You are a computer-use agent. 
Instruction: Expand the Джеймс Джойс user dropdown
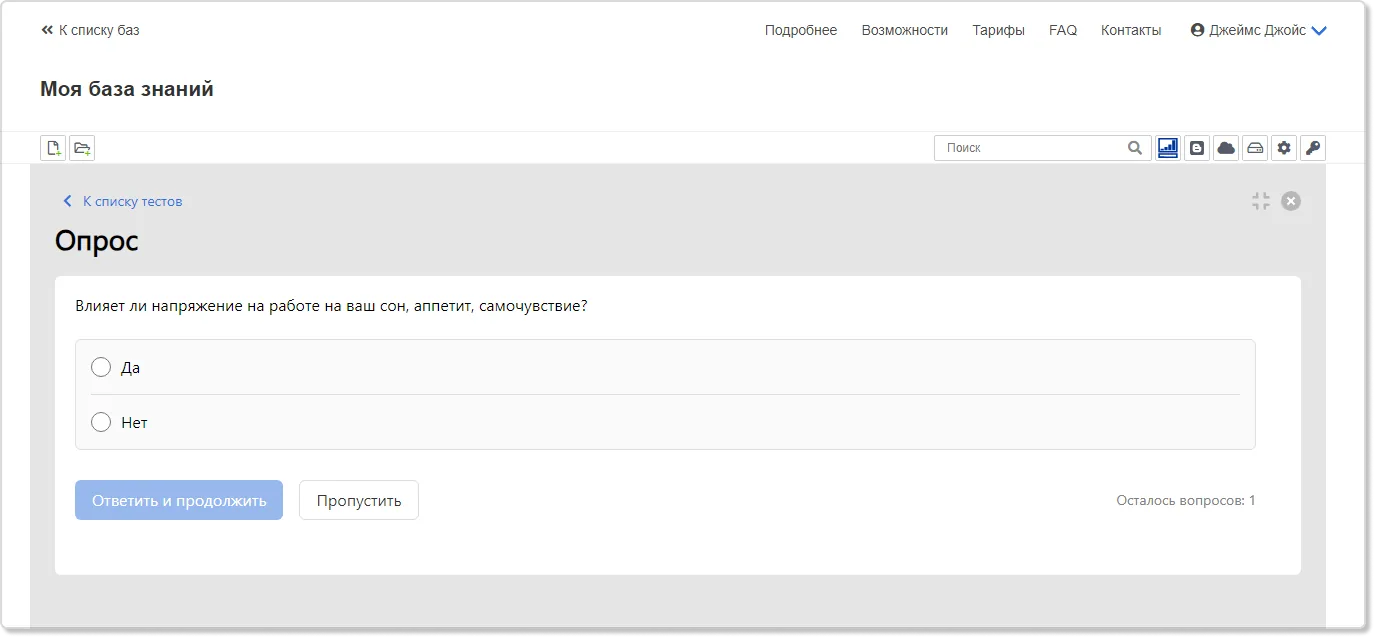point(1258,30)
